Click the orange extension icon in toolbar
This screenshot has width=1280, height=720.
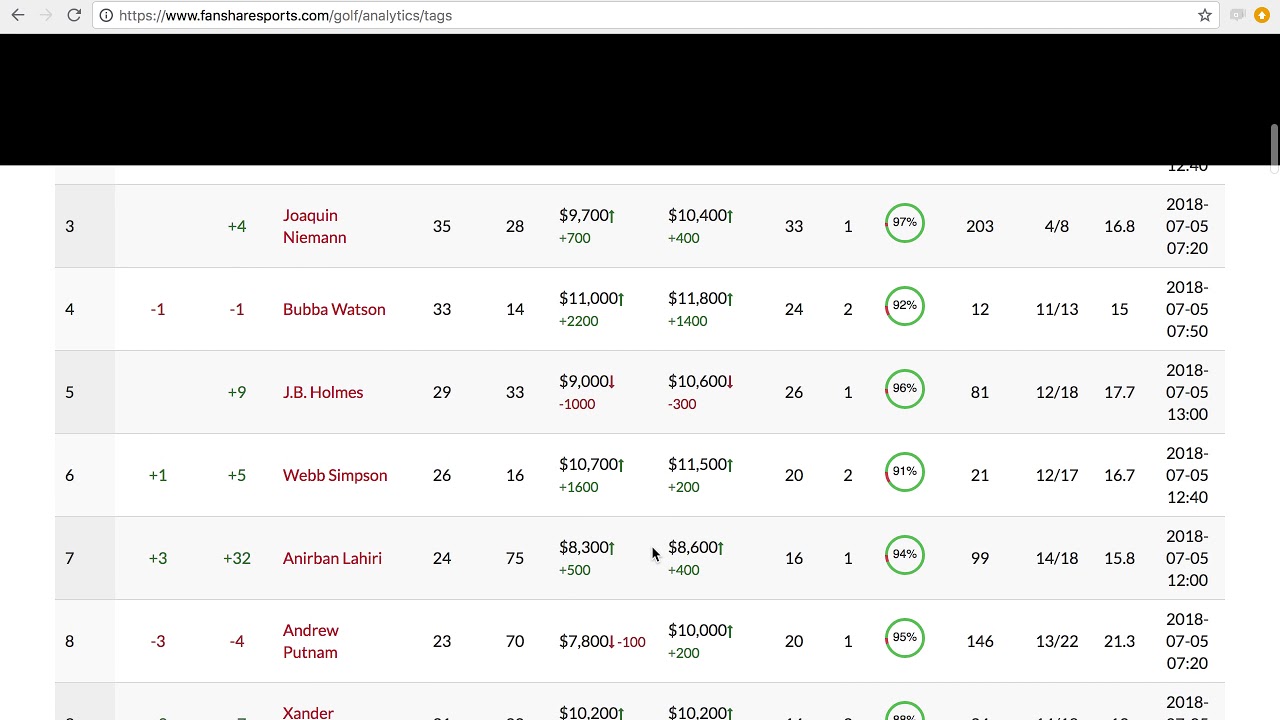[1262, 15]
